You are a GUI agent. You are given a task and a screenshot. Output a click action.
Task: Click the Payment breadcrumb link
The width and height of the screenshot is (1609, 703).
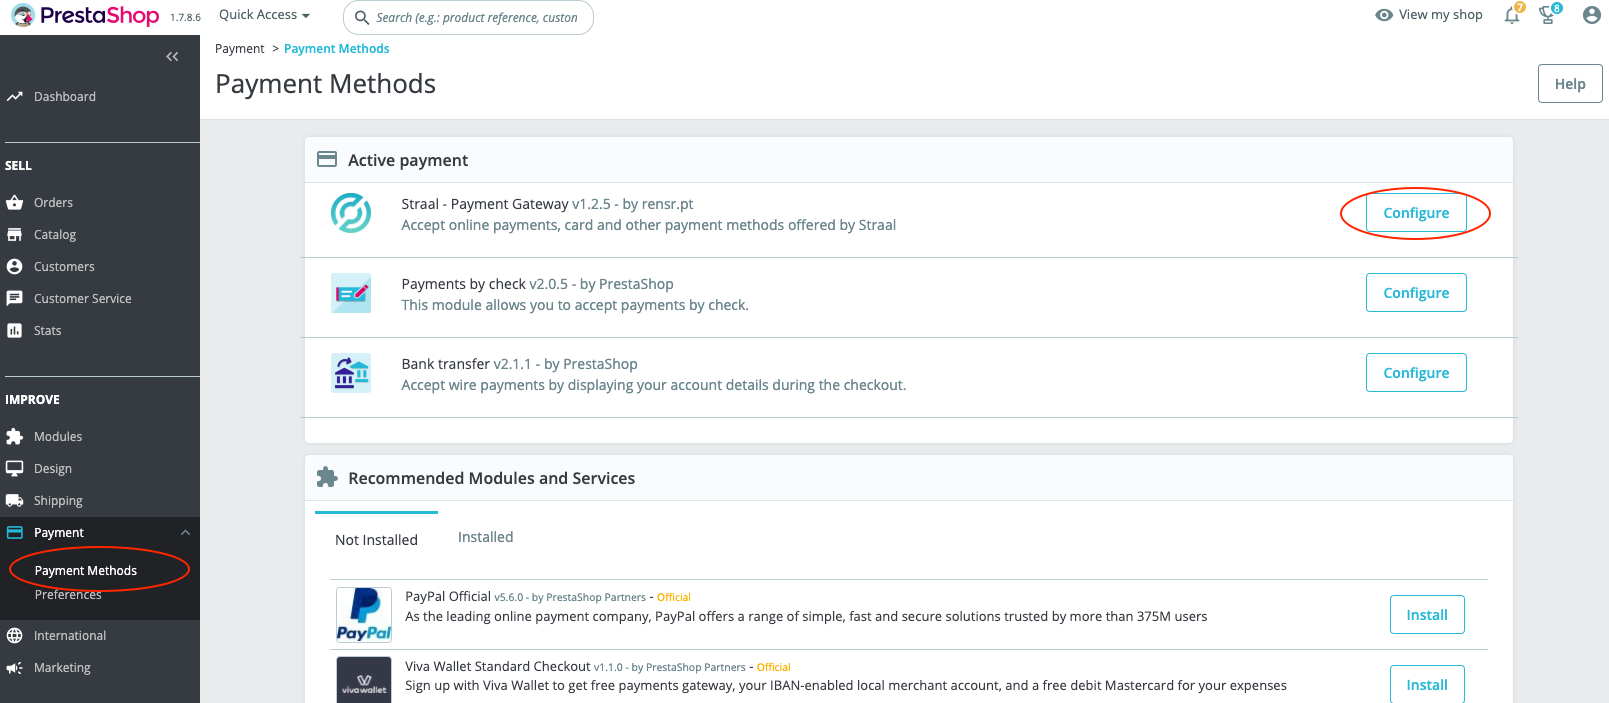240,49
